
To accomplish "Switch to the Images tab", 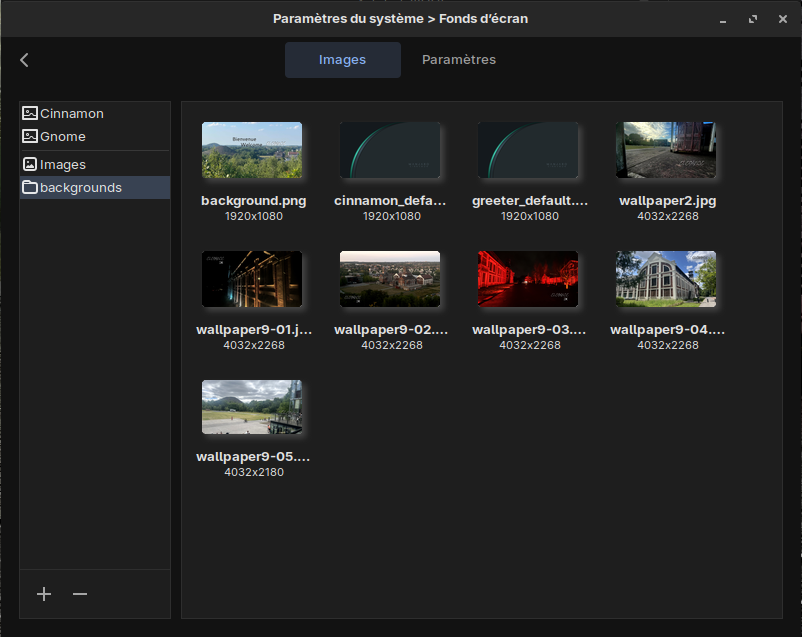I will [x=342, y=60].
